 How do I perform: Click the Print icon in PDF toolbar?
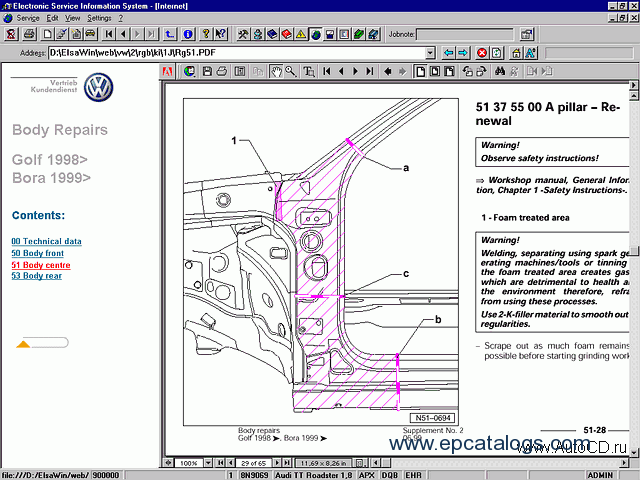point(222,72)
